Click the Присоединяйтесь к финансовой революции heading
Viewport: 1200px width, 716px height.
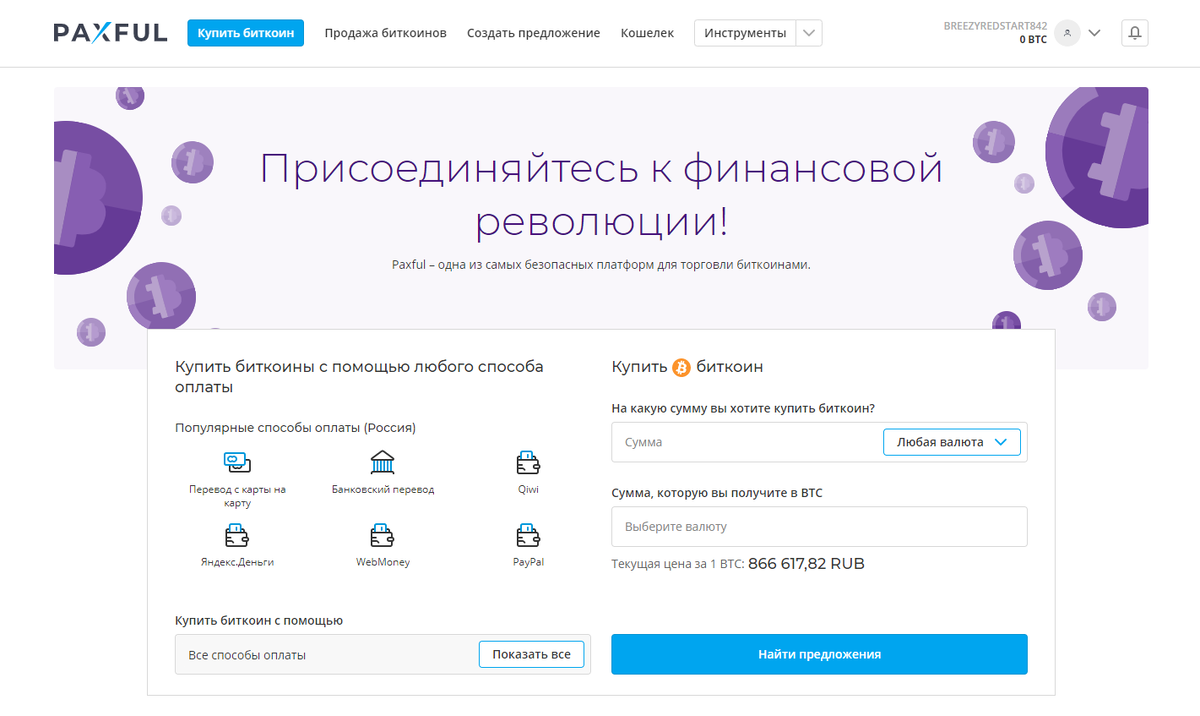tap(601, 195)
